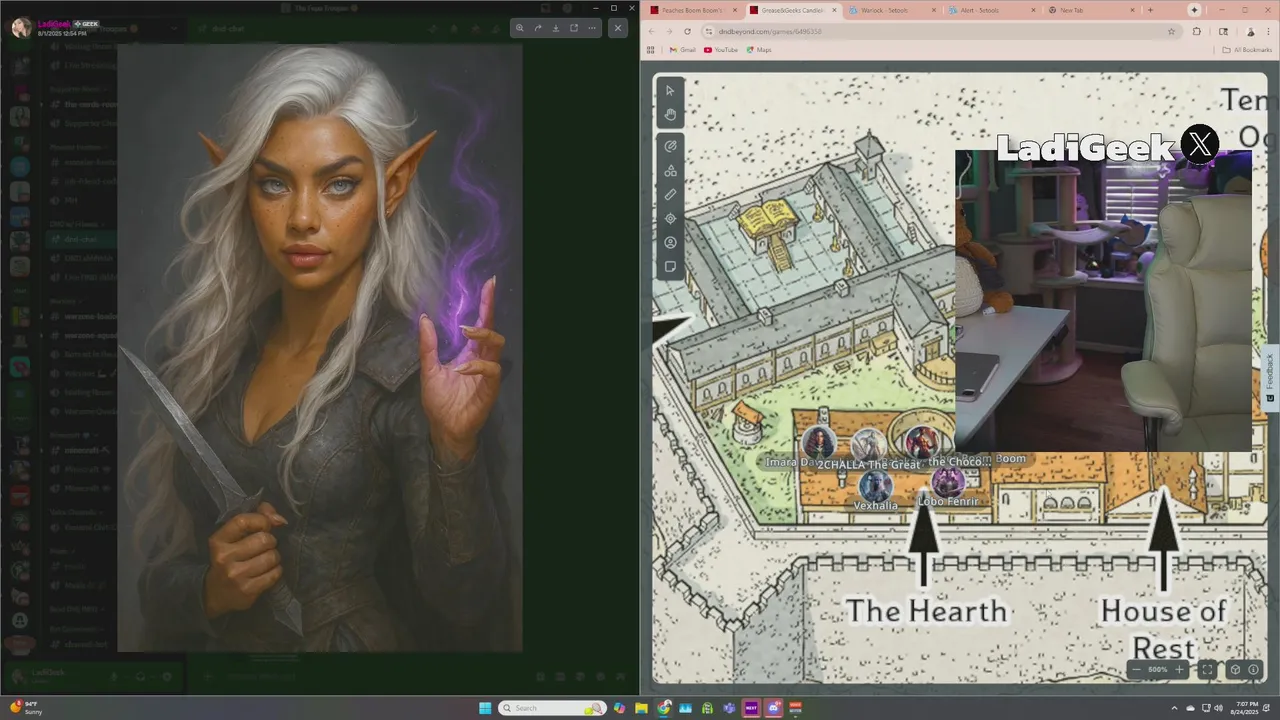Open a new browser tab with plus button
This screenshot has width=1280, height=720.
click(x=1150, y=10)
